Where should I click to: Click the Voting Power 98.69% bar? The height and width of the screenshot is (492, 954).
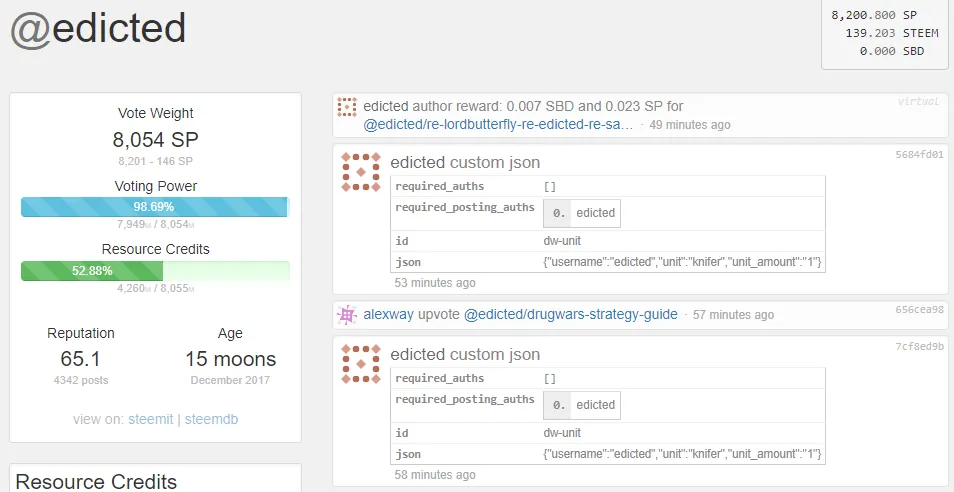[x=155, y=207]
